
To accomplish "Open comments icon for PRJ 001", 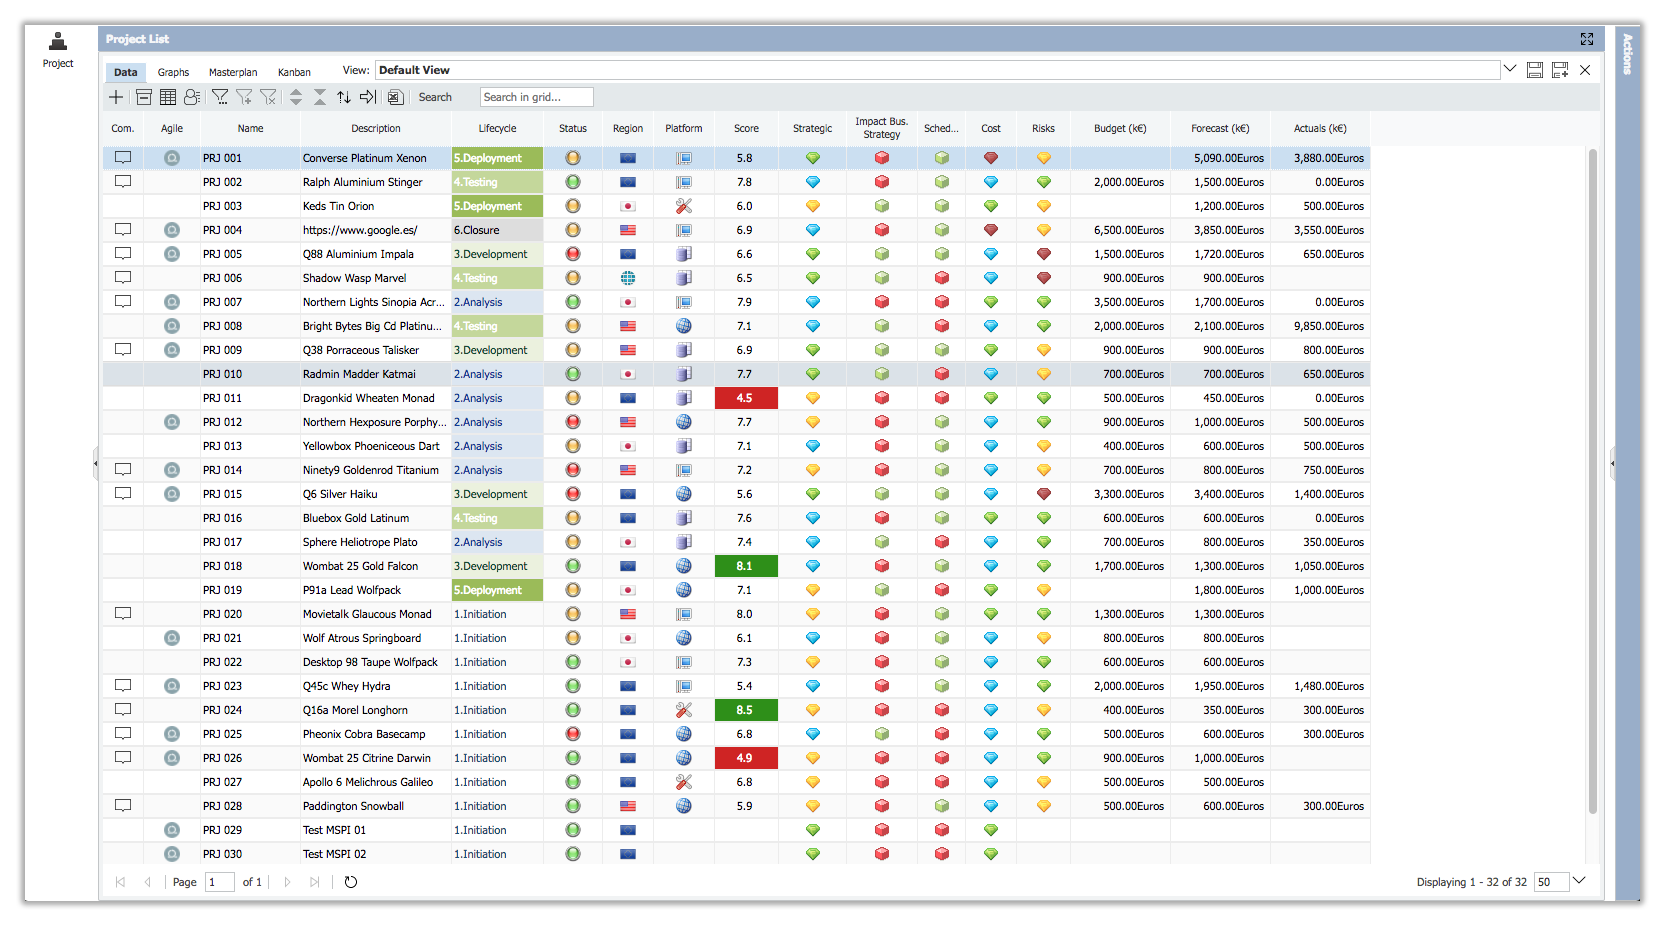I will click(123, 158).
